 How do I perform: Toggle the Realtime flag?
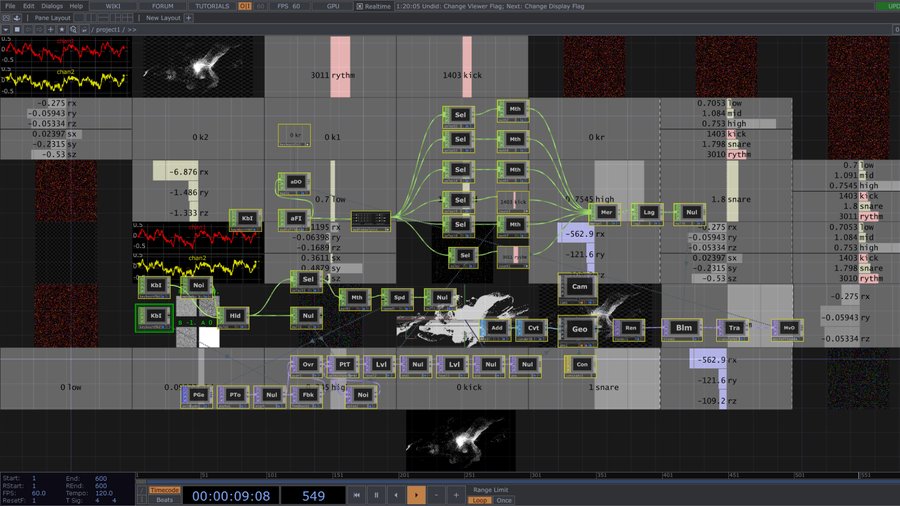pyautogui.click(x=373, y=6)
